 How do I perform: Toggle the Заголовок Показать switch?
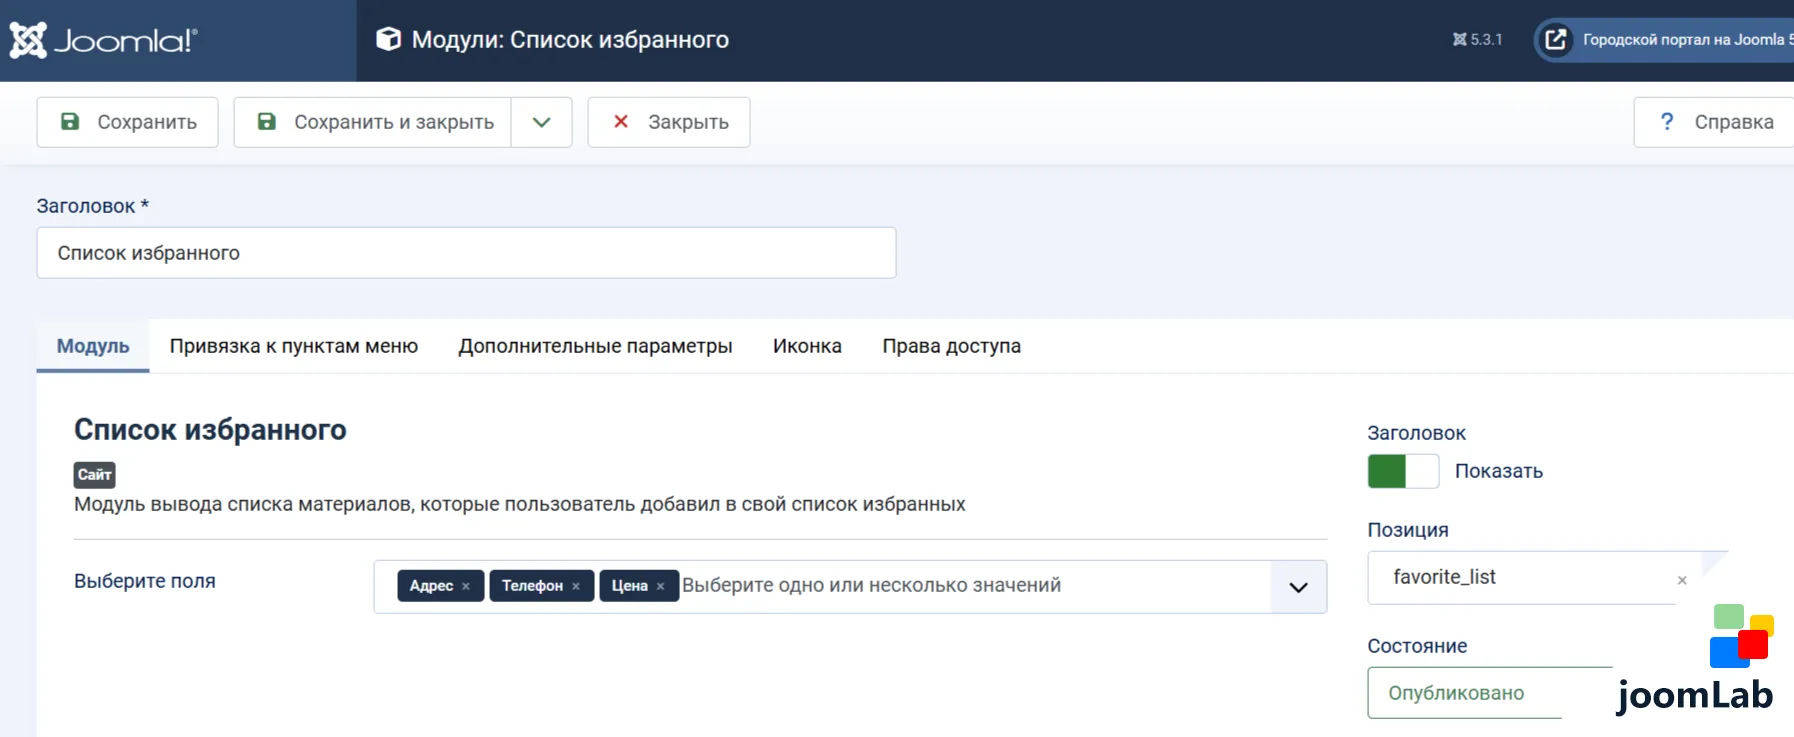tap(1403, 471)
